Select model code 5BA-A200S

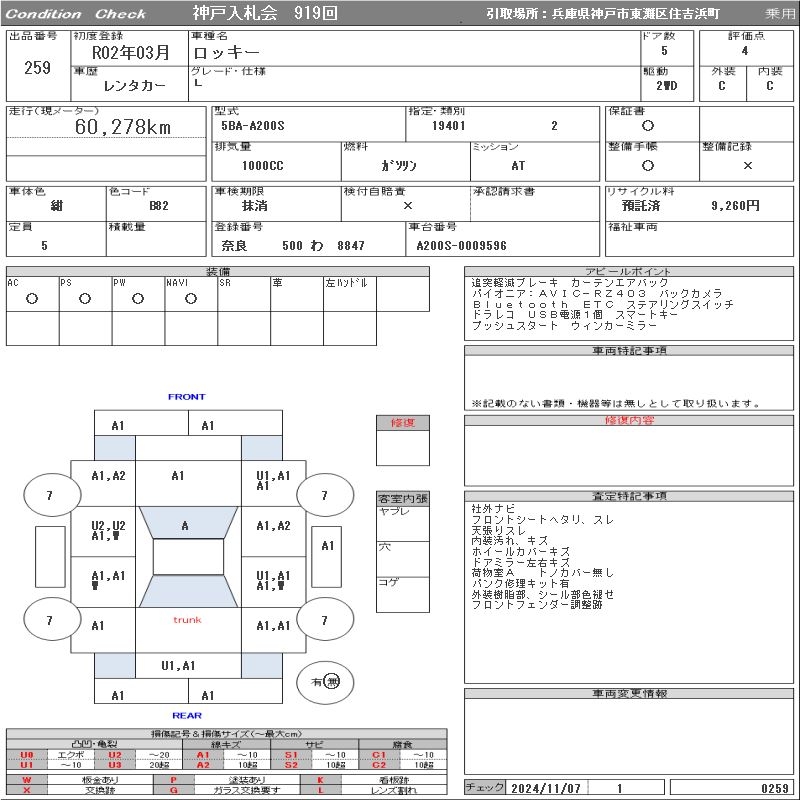tap(253, 126)
